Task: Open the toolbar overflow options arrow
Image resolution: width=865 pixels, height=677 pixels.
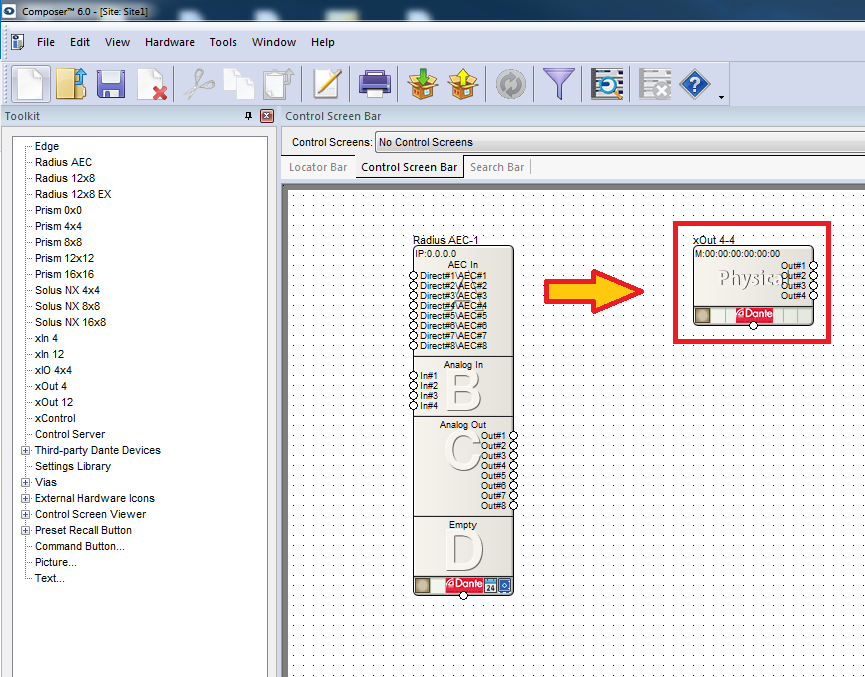Action: pos(721,98)
